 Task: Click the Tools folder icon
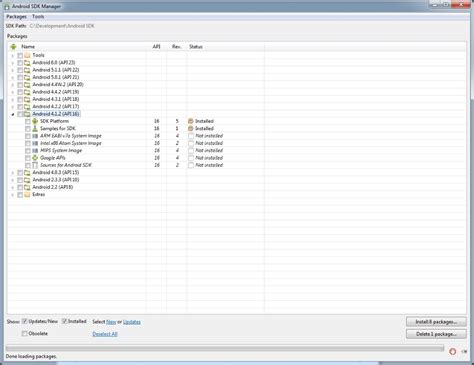(27, 55)
